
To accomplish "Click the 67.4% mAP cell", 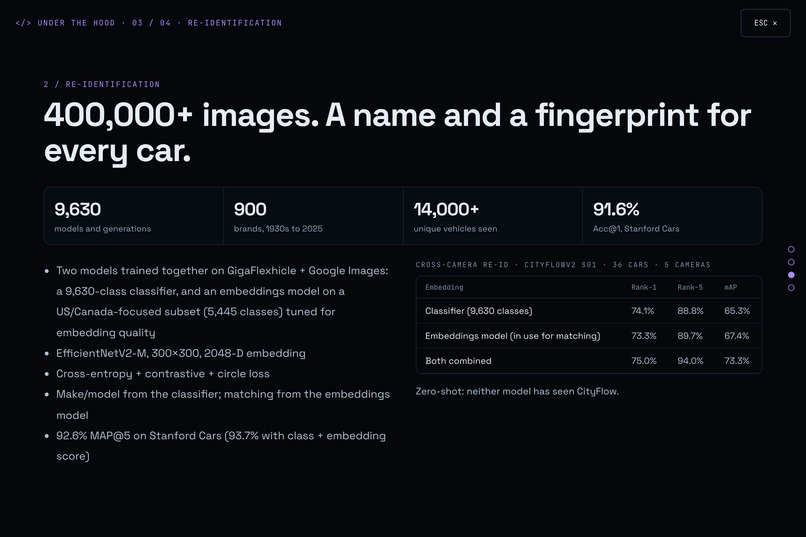I will (x=737, y=336).
